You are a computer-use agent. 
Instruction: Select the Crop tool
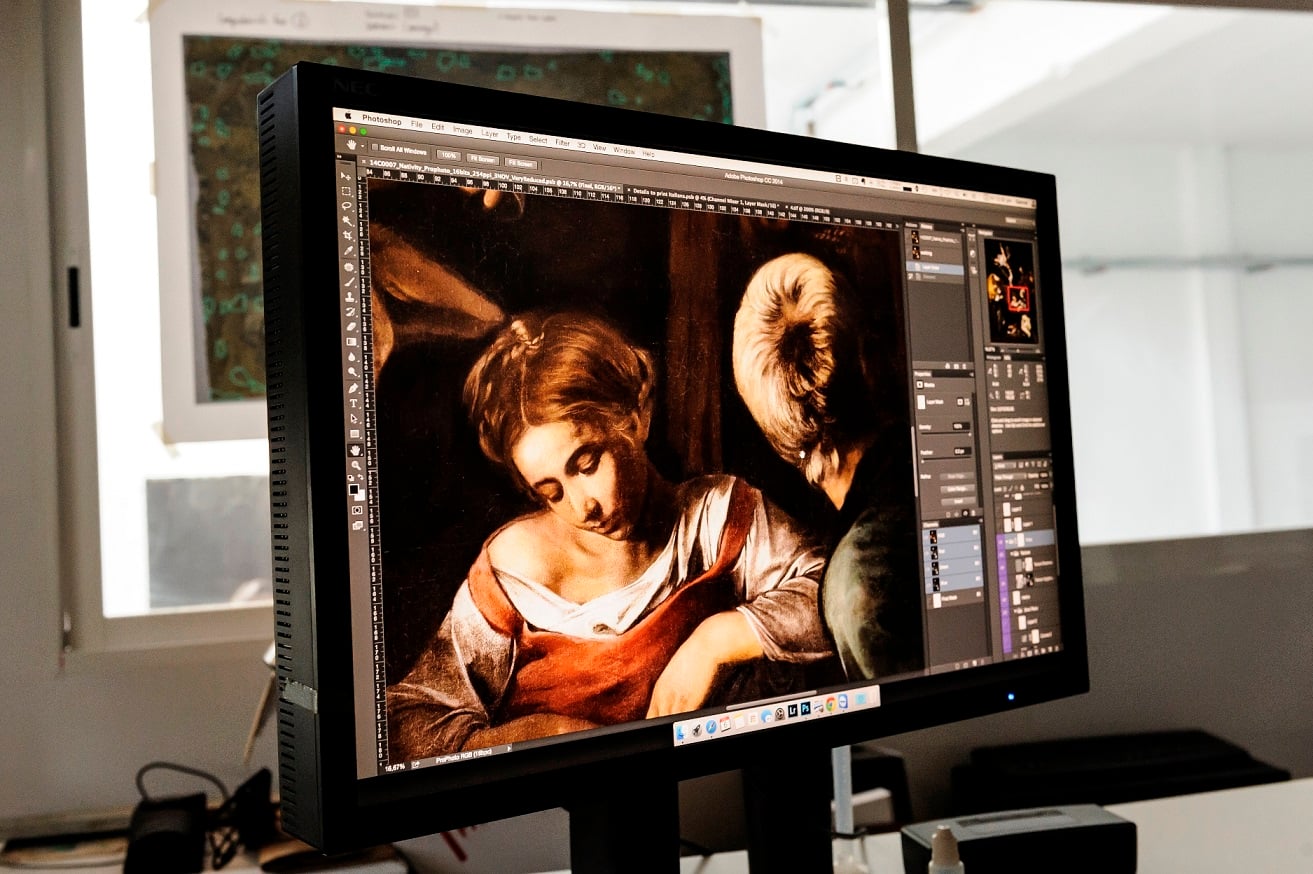(347, 236)
